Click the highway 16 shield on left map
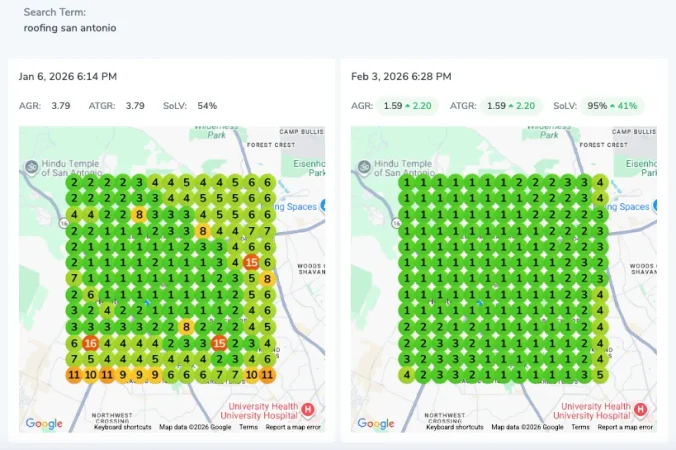This screenshot has height=450, width=676. [x=64, y=223]
